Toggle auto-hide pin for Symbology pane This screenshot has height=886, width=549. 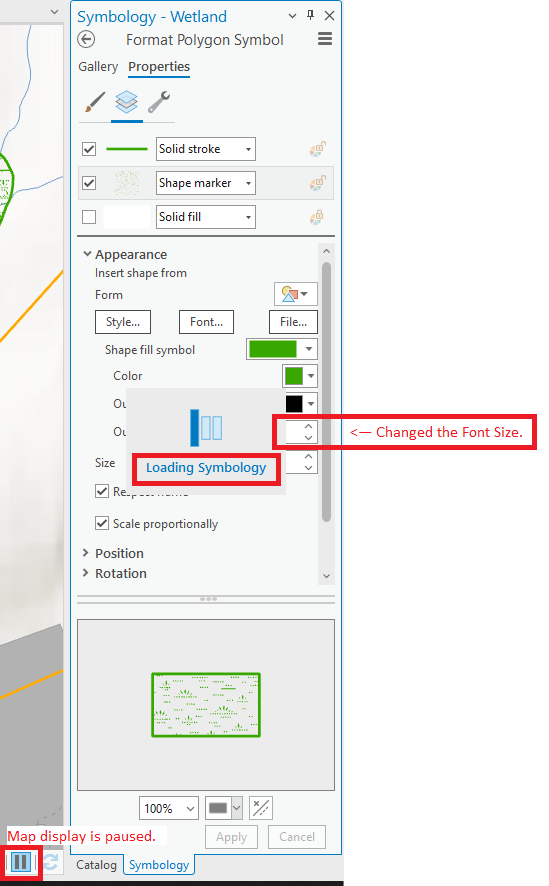click(x=310, y=15)
